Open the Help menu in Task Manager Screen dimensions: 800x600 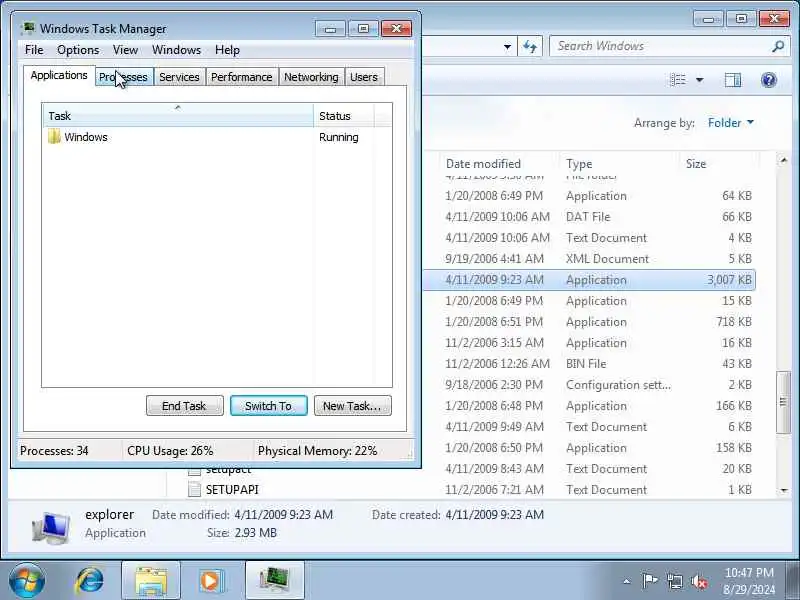pos(228,50)
